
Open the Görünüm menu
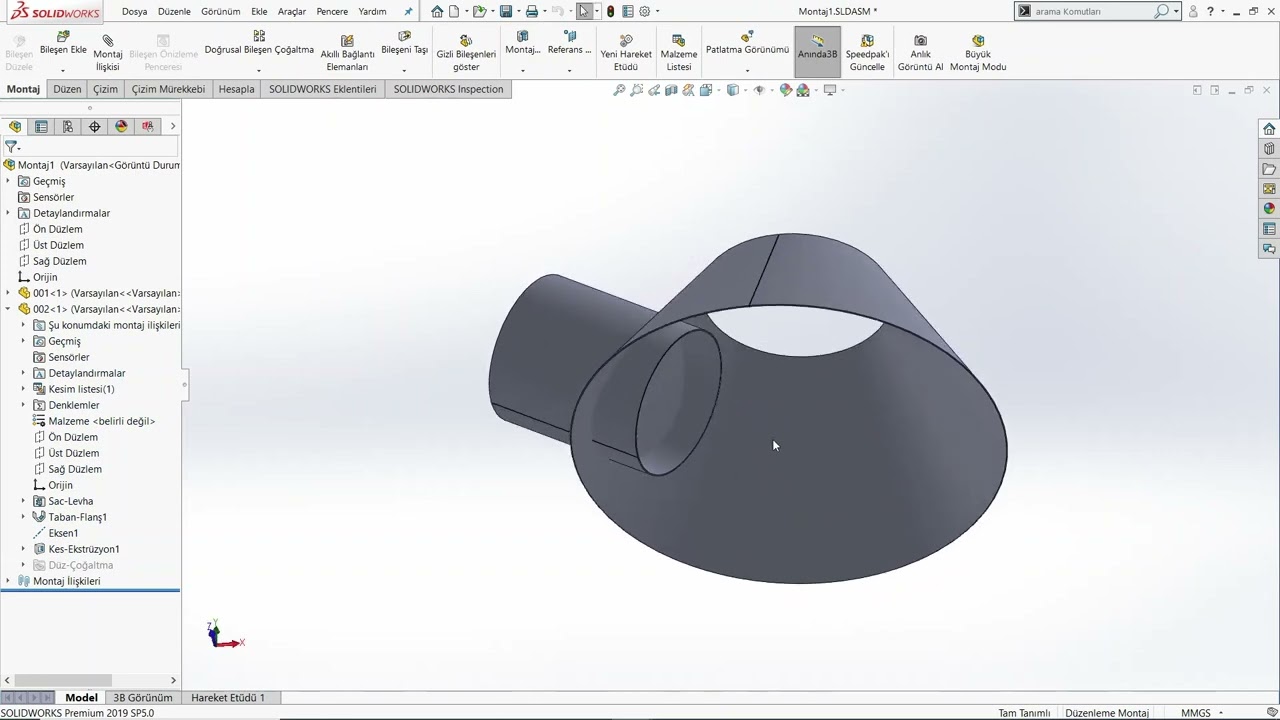[x=220, y=11]
